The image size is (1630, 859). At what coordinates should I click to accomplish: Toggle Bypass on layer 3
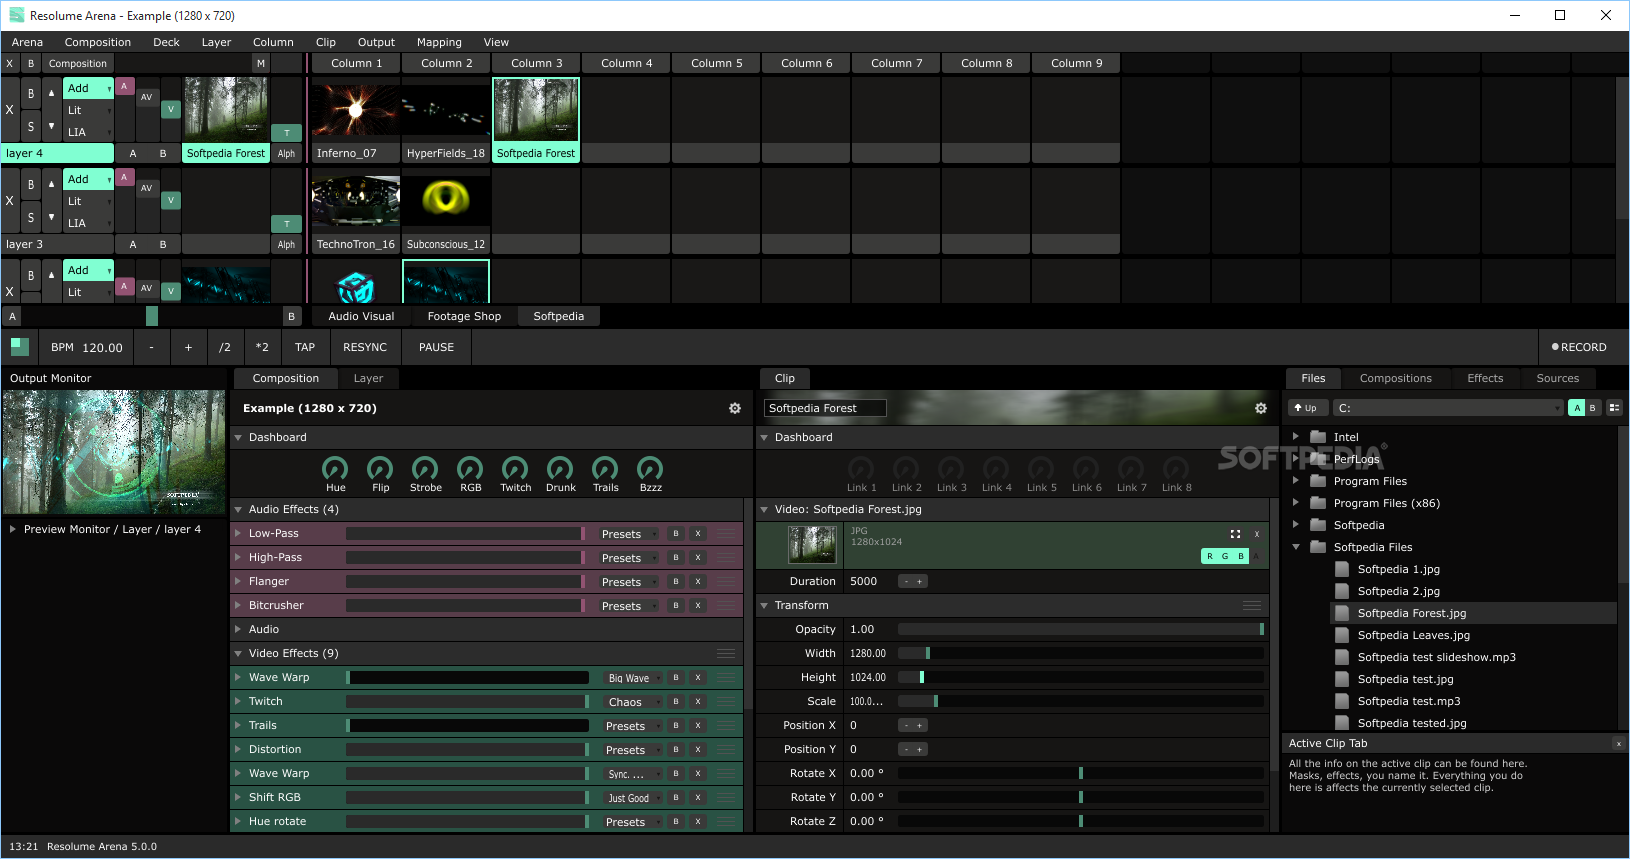pos(31,185)
